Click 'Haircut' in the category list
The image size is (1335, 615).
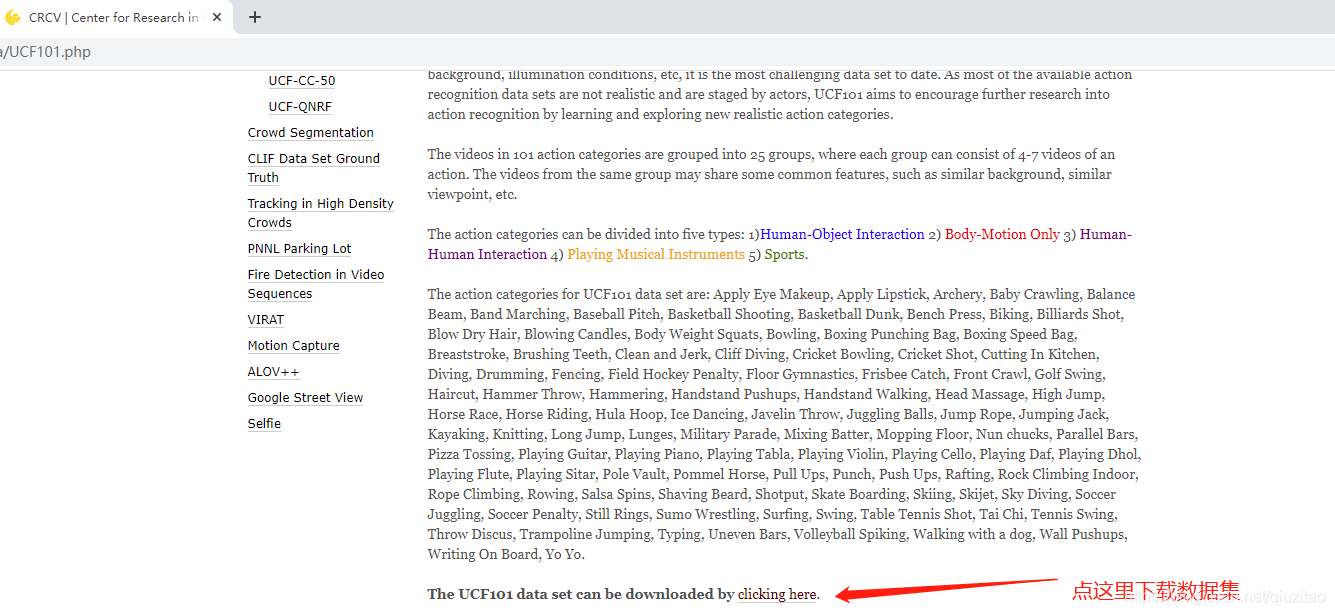pos(452,394)
